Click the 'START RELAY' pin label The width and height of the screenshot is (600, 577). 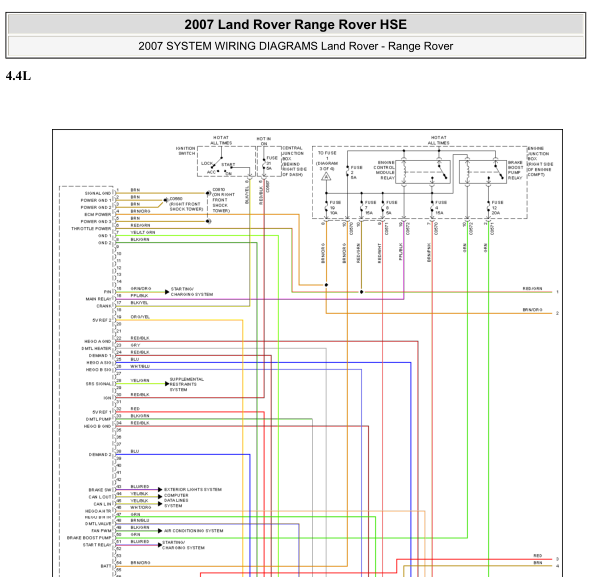pos(97,545)
